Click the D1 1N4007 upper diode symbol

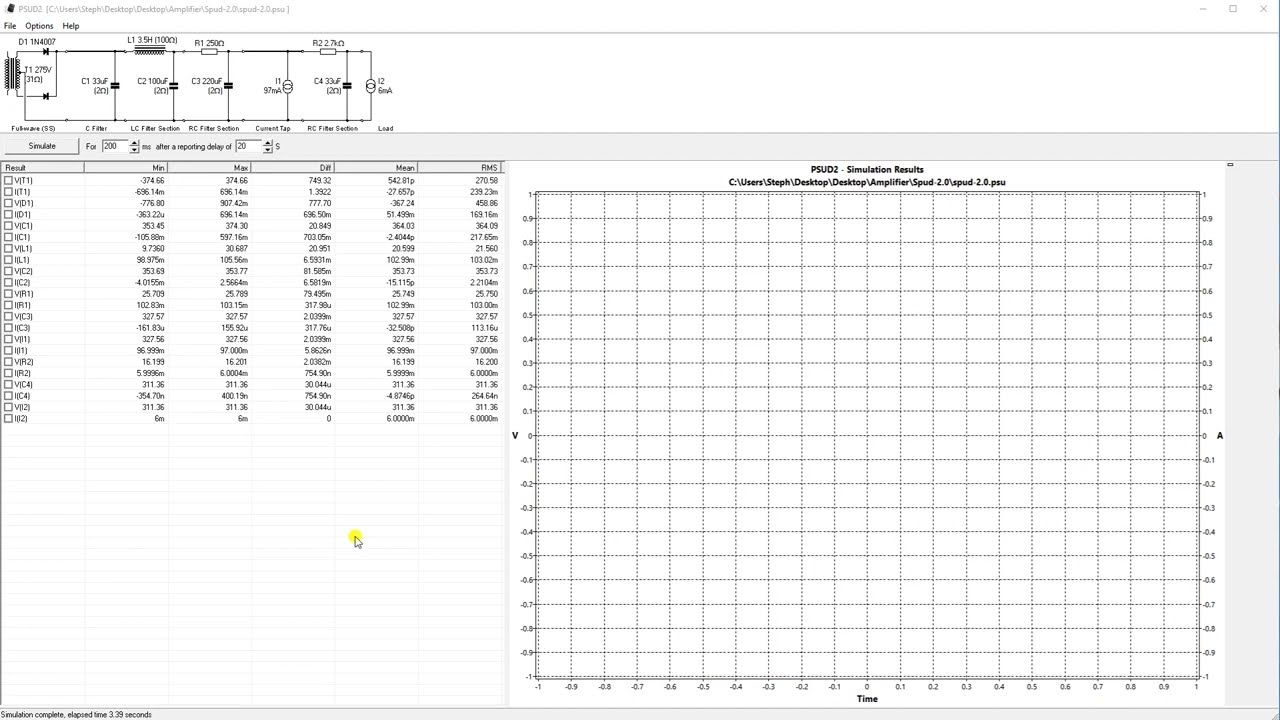point(45,51)
